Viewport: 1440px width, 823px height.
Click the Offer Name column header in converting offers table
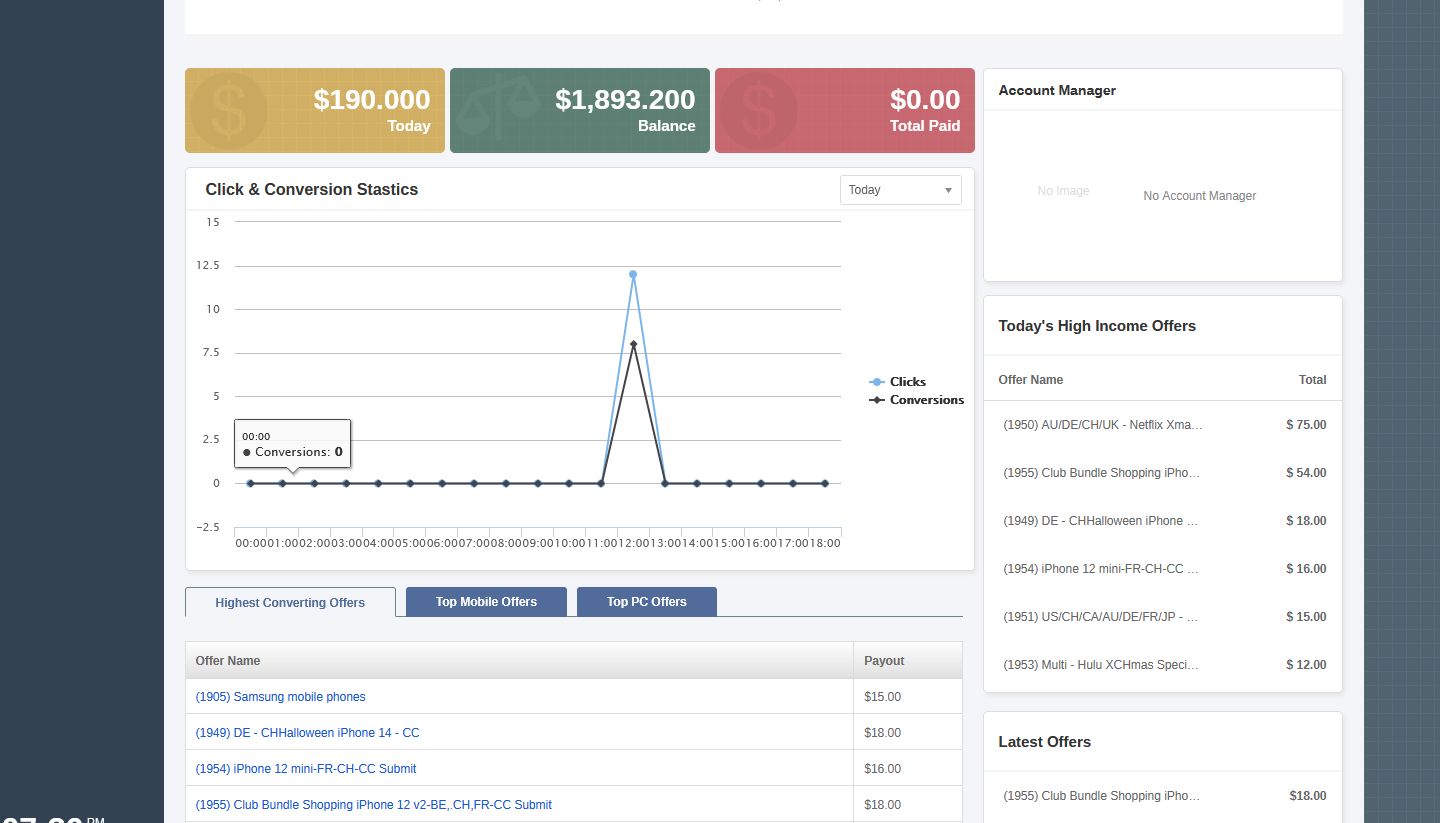coord(519,661)
